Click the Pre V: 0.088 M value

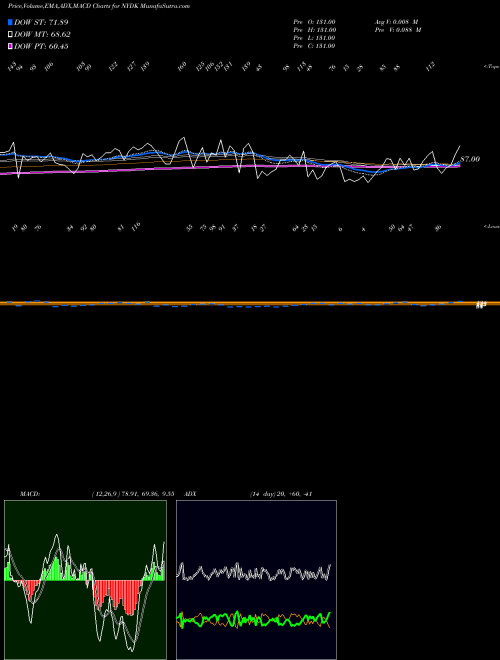pos(398,30)
